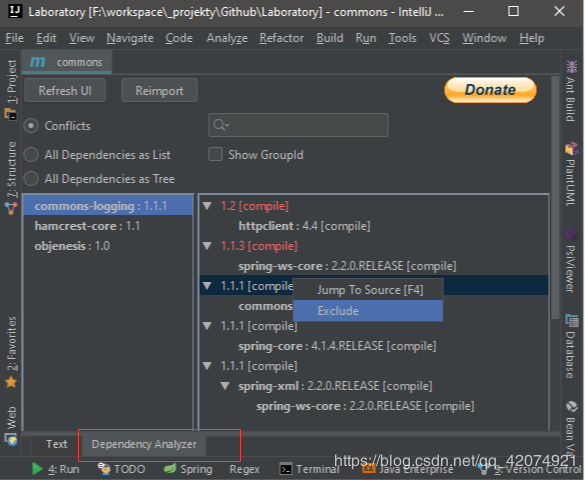Viewport: 585px width, 480px height.
Task: Open the Build menu
Action: point(329,38)
